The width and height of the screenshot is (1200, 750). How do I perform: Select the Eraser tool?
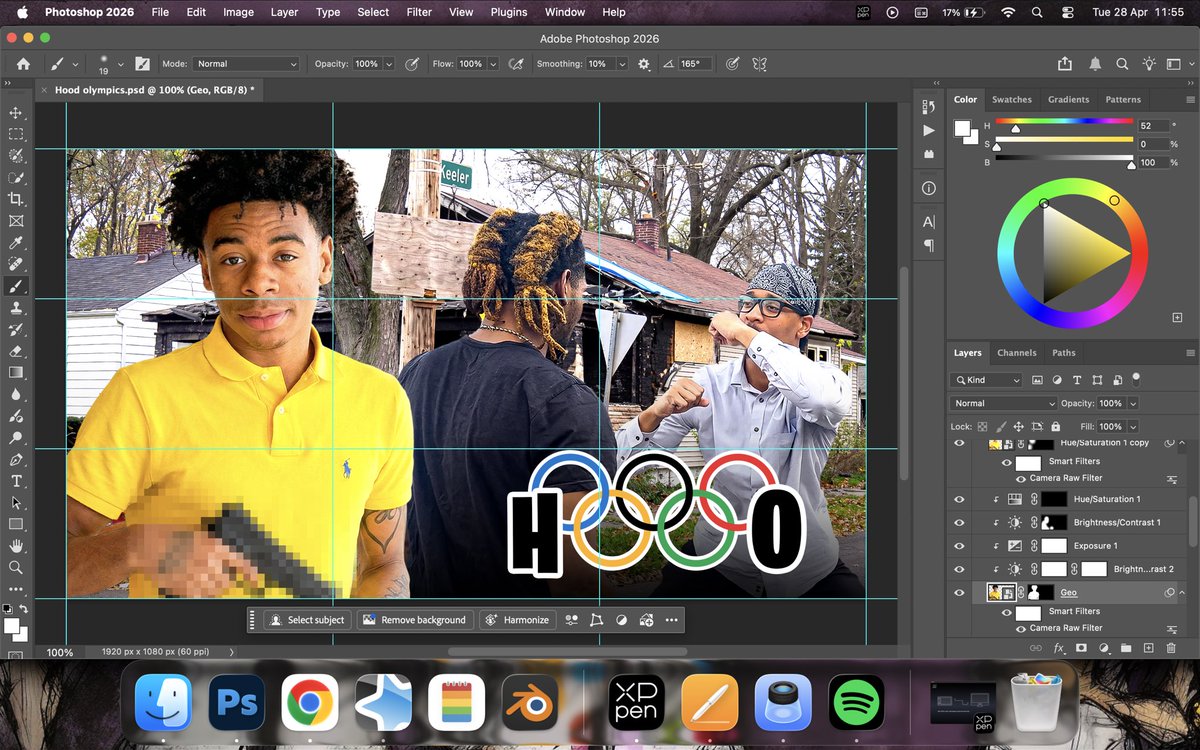pos(15,351)
